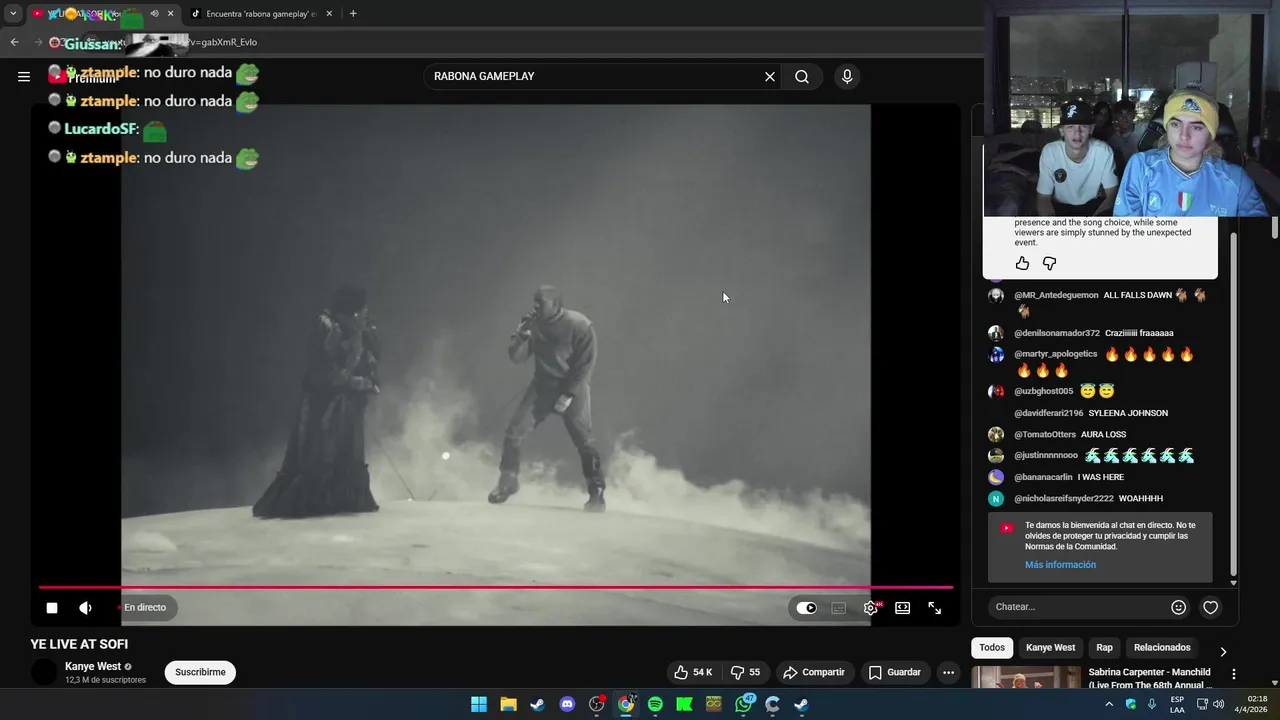Screen dimensions: 1280x720
Task: Clear the RABONA GAMEPLAY search text
Action: click(770, 77)
